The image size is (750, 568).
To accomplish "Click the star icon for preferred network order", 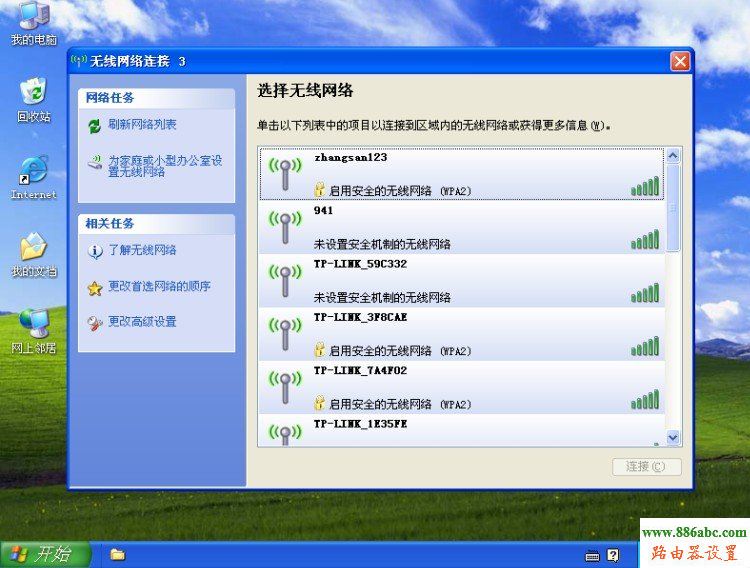I will click(x=95, y=288).
